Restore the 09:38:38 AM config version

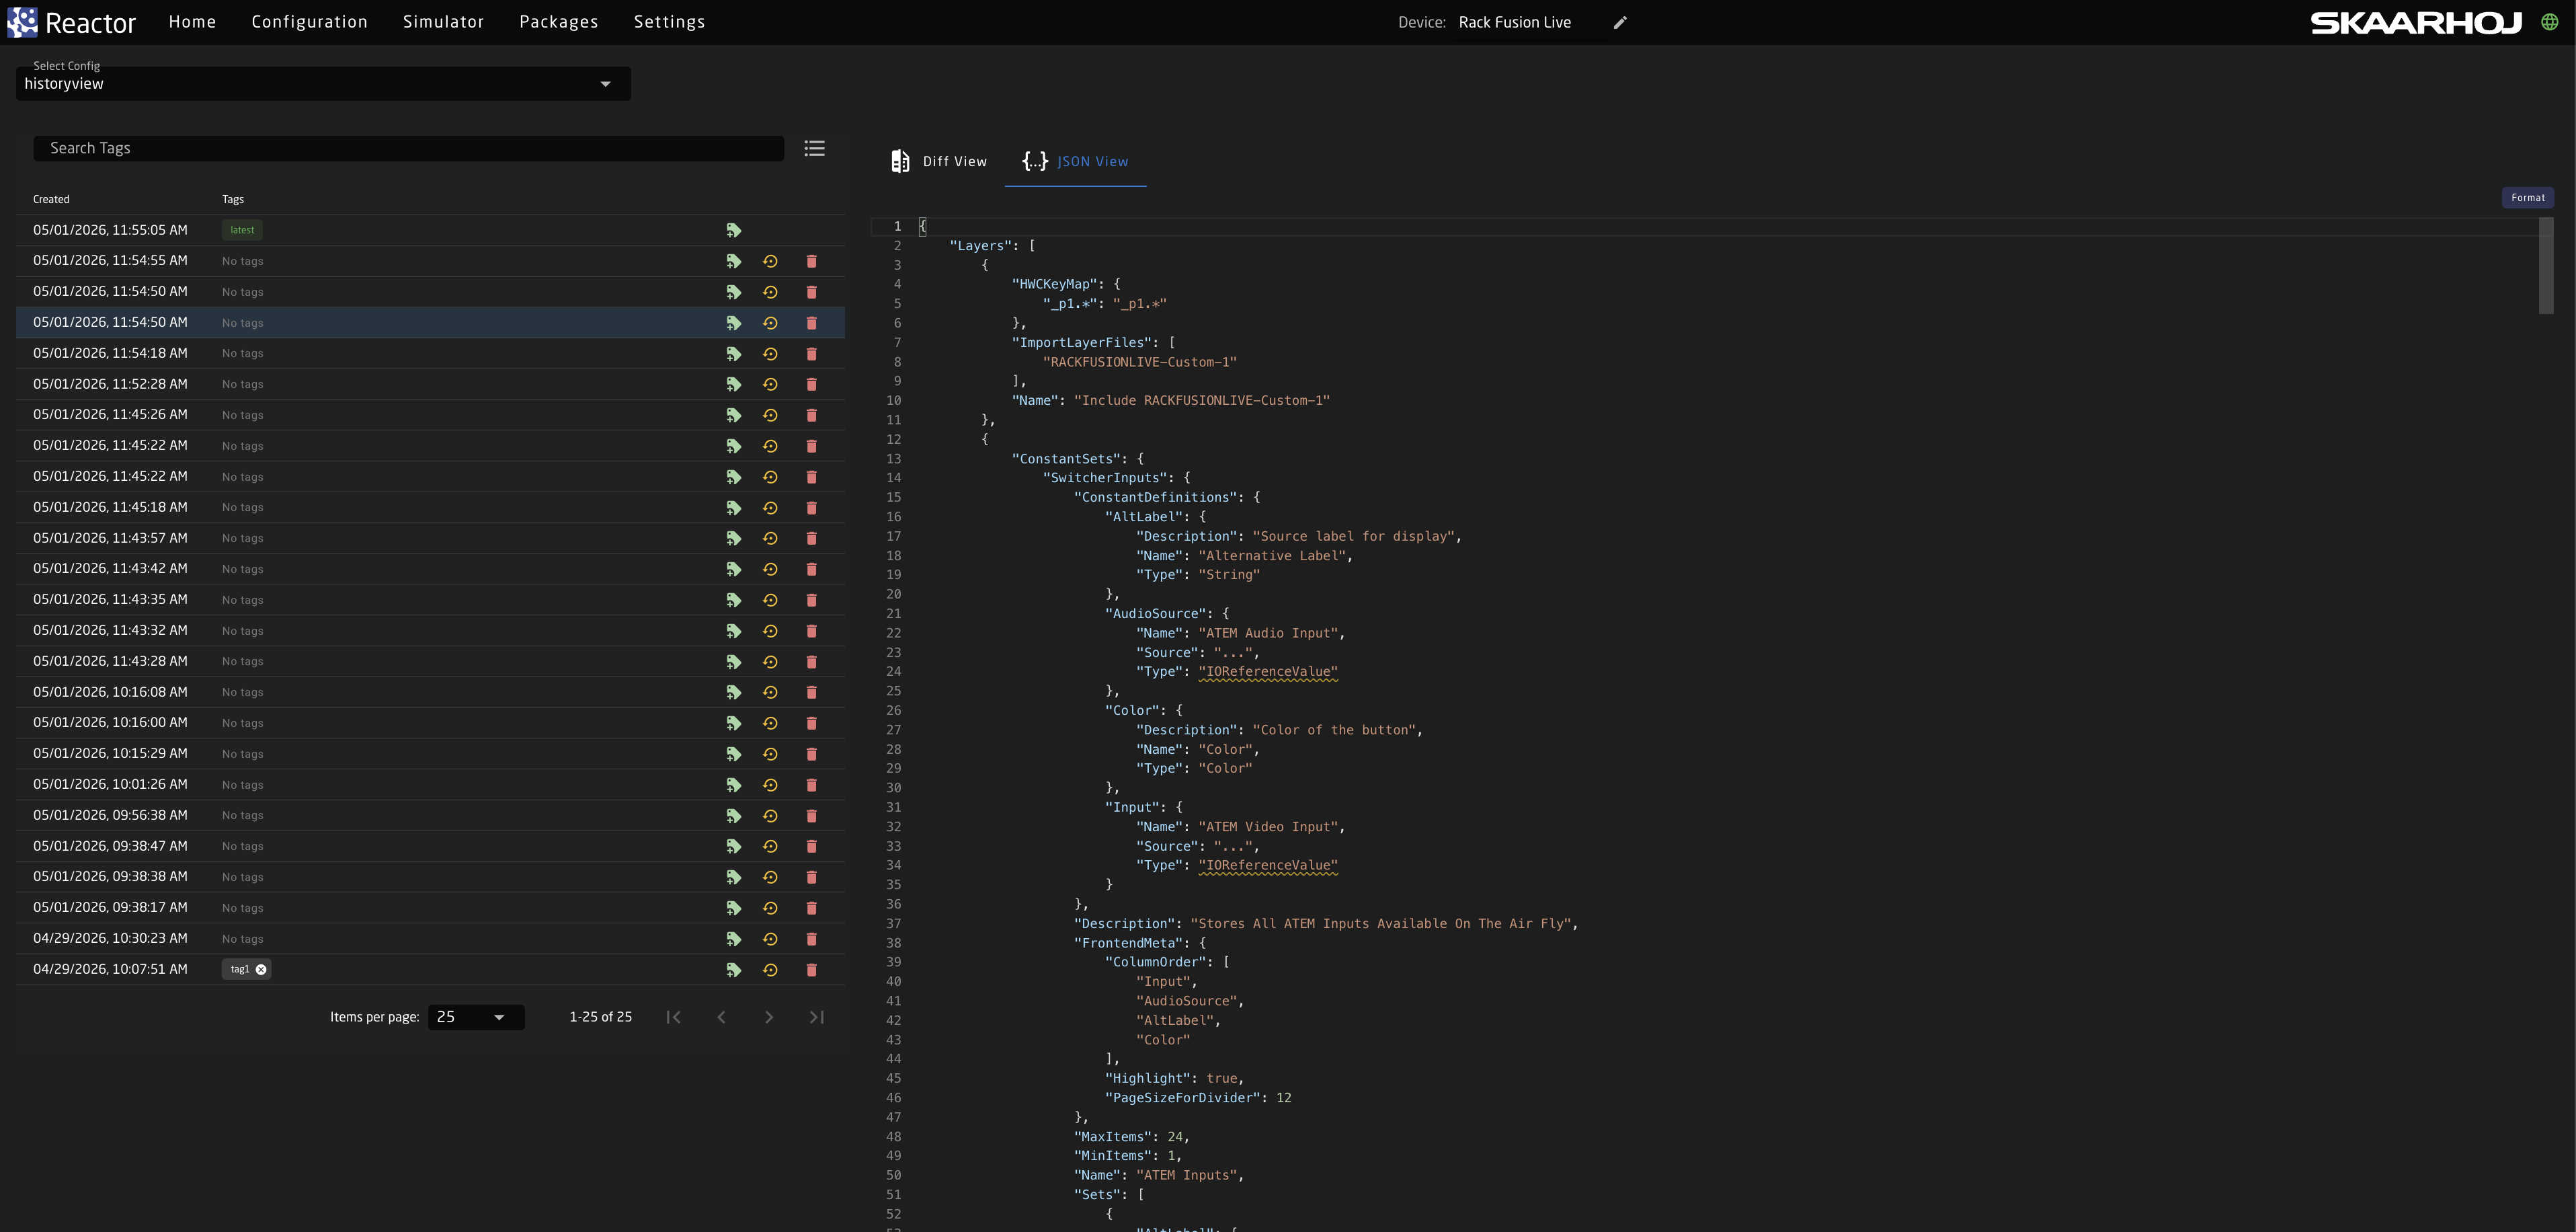coord(770,877)
